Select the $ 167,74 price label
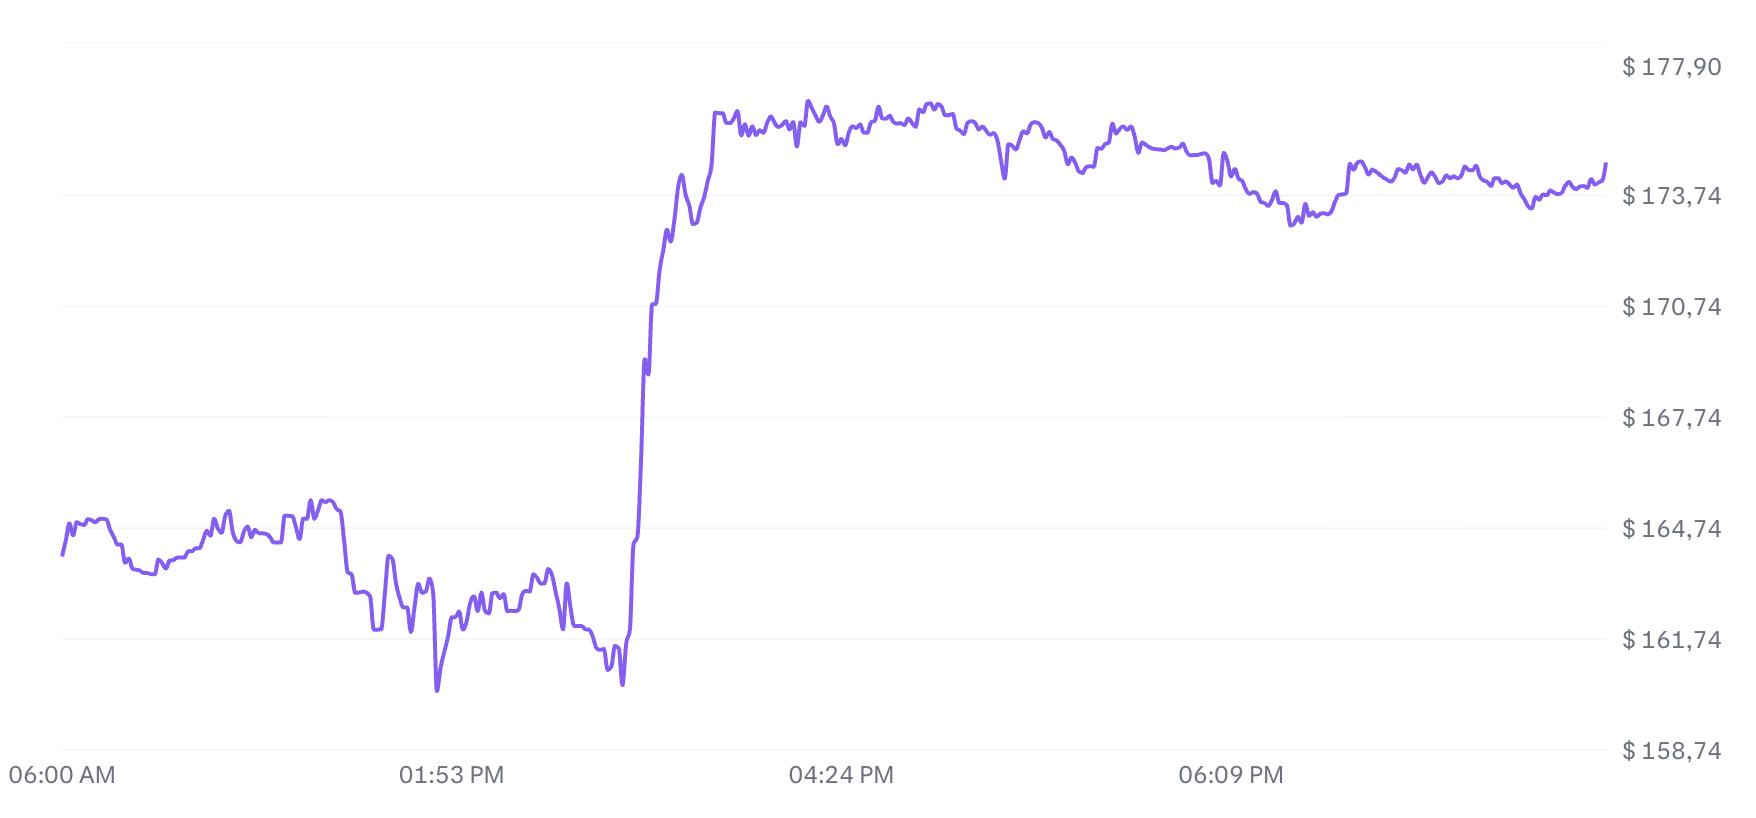1756x818 pixels. pos(1671,418)
